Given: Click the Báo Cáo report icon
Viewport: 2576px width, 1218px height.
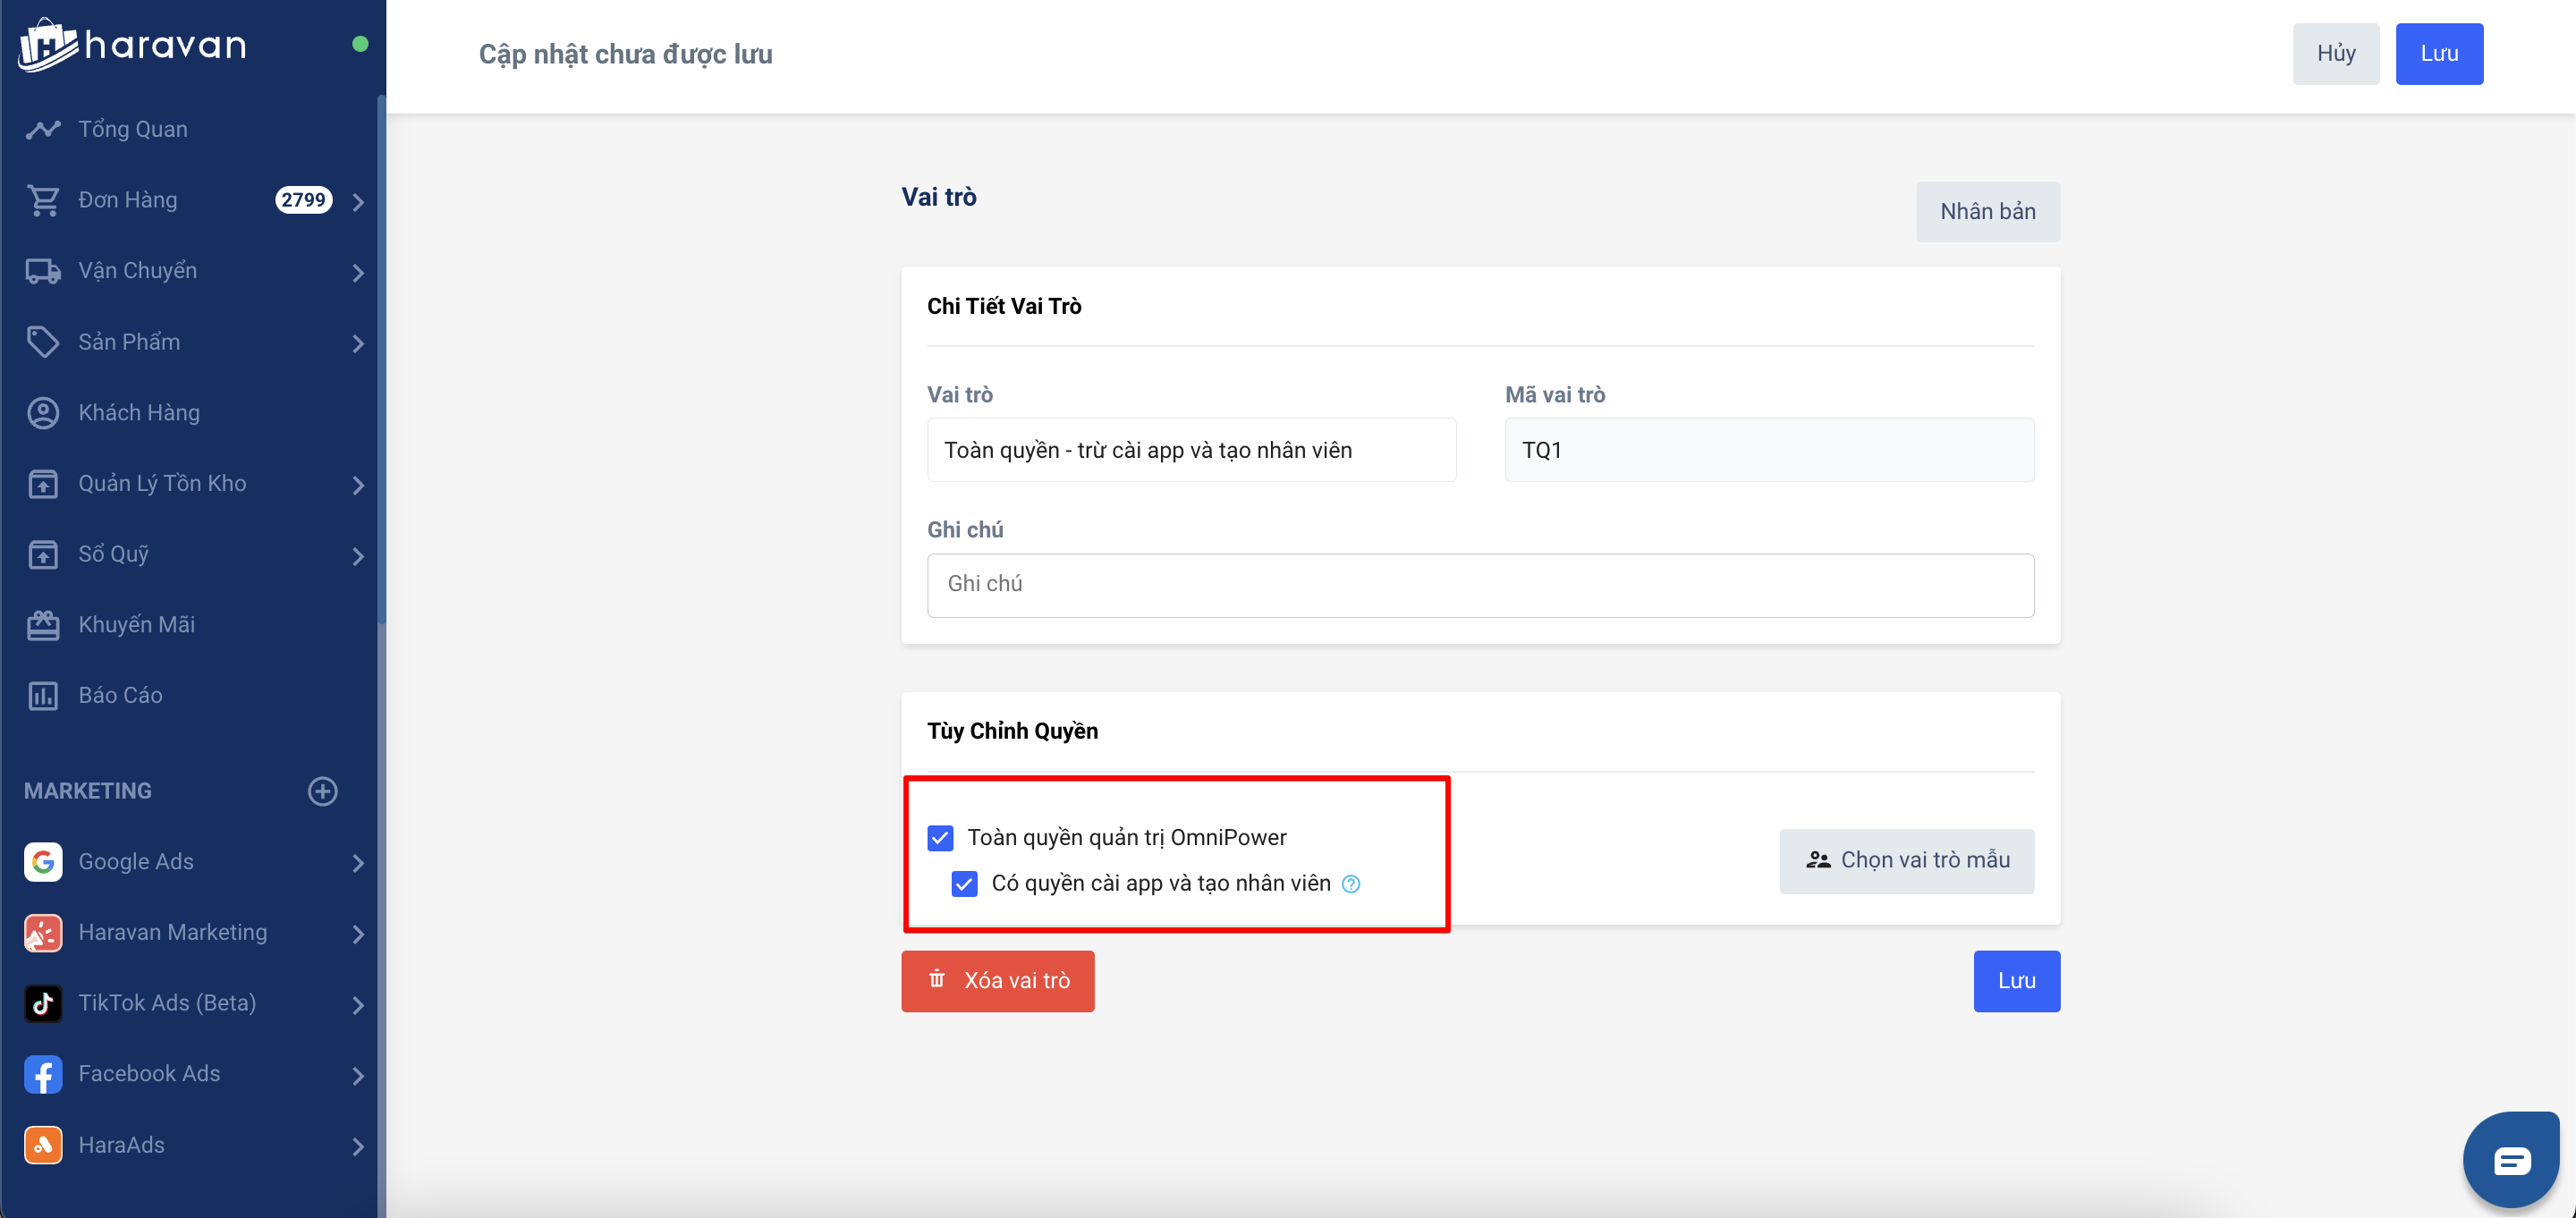Looking at the screenshot, I should (x=43, y=696).
